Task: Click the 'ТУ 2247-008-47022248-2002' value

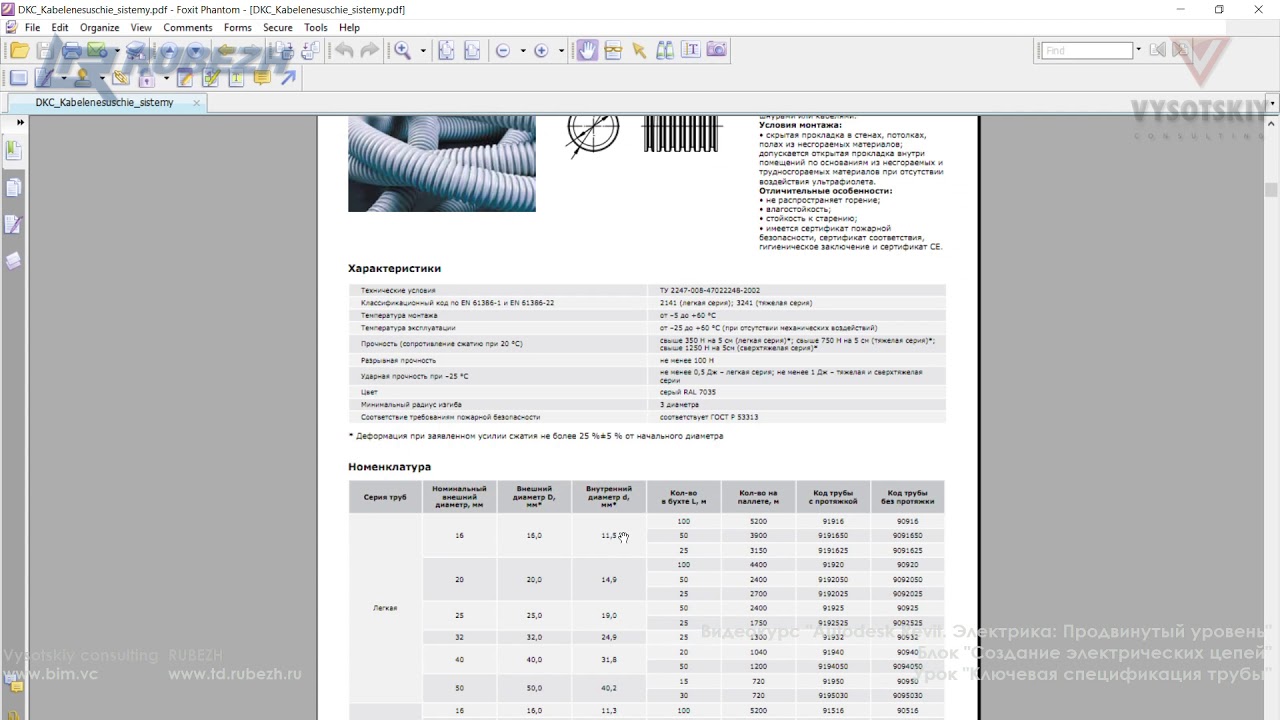Action: click(710, 290)
